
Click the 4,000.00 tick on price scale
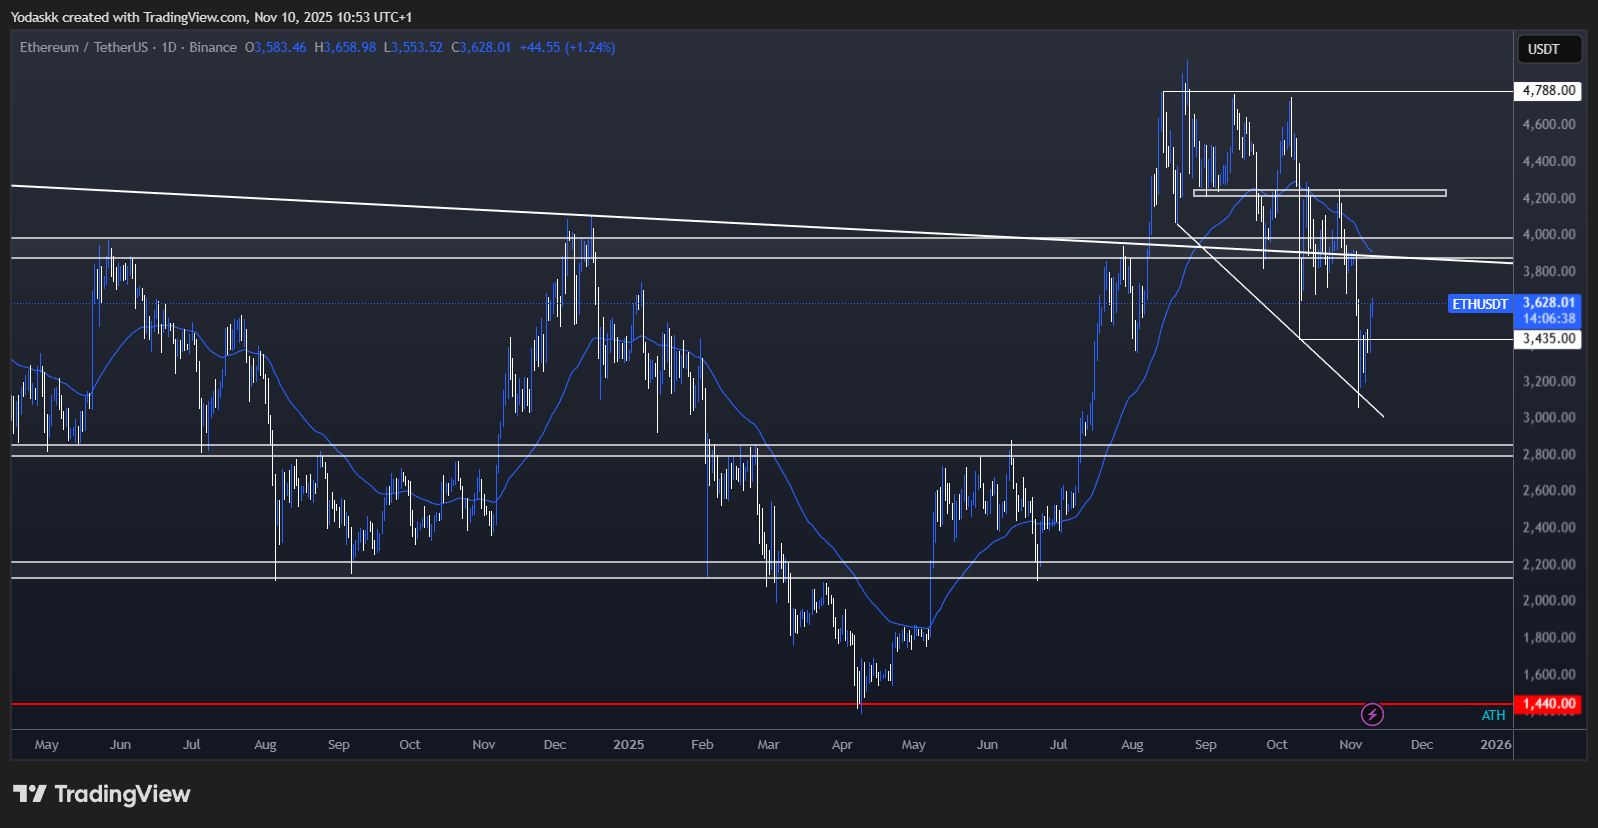coord(1548,235)
